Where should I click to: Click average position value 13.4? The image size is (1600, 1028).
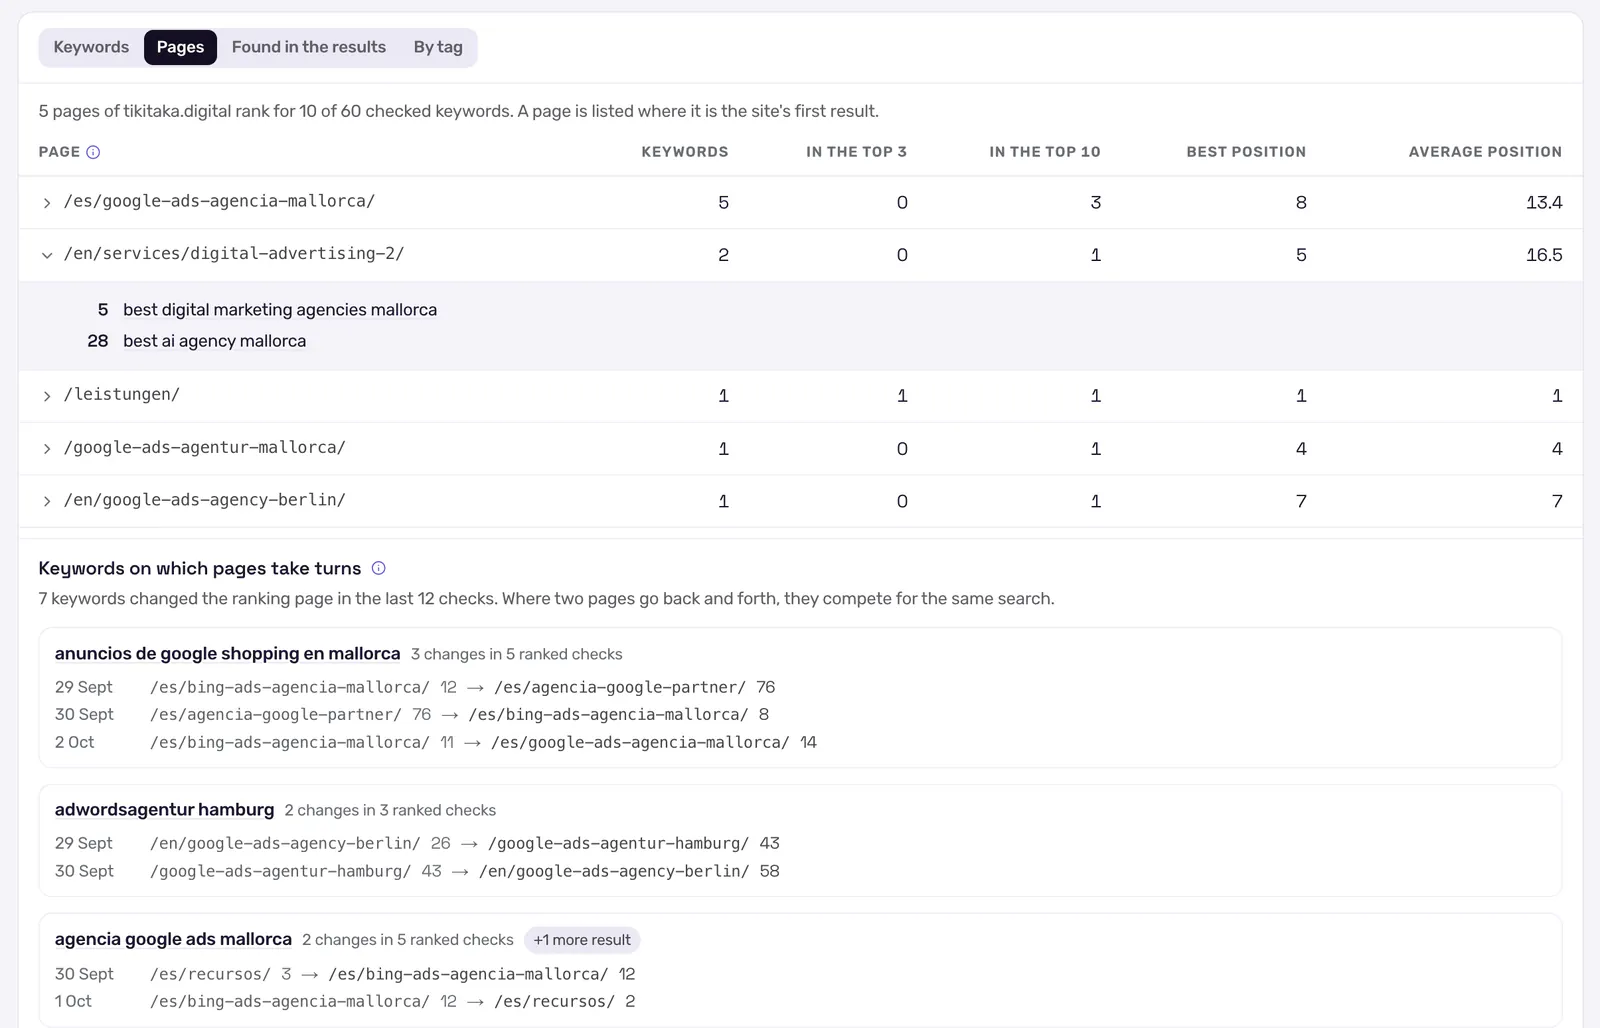pyautogui.click(x=1544, y=203)
